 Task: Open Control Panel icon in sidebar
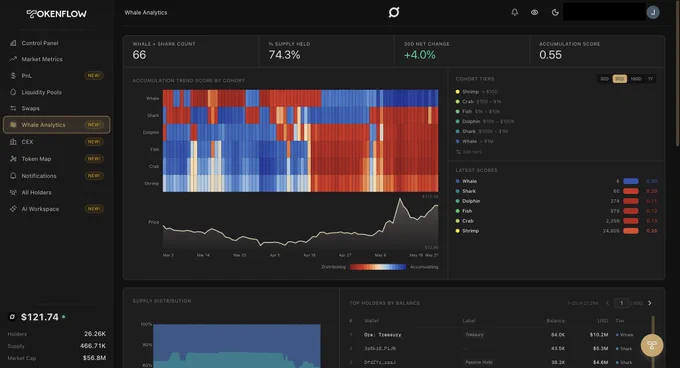[x=13, y=43]
